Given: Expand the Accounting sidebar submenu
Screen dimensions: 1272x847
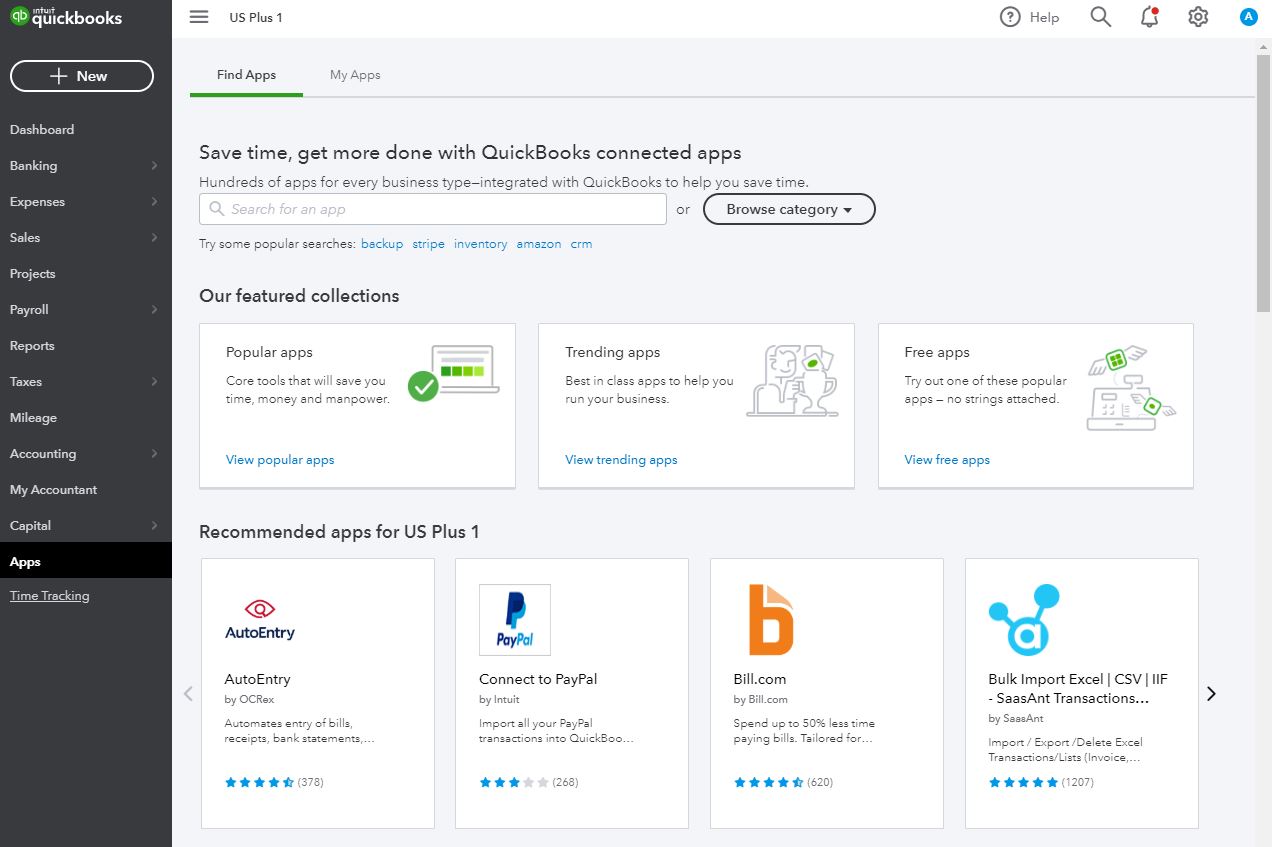Looking at the screenshot, I should tap(154, 454).
